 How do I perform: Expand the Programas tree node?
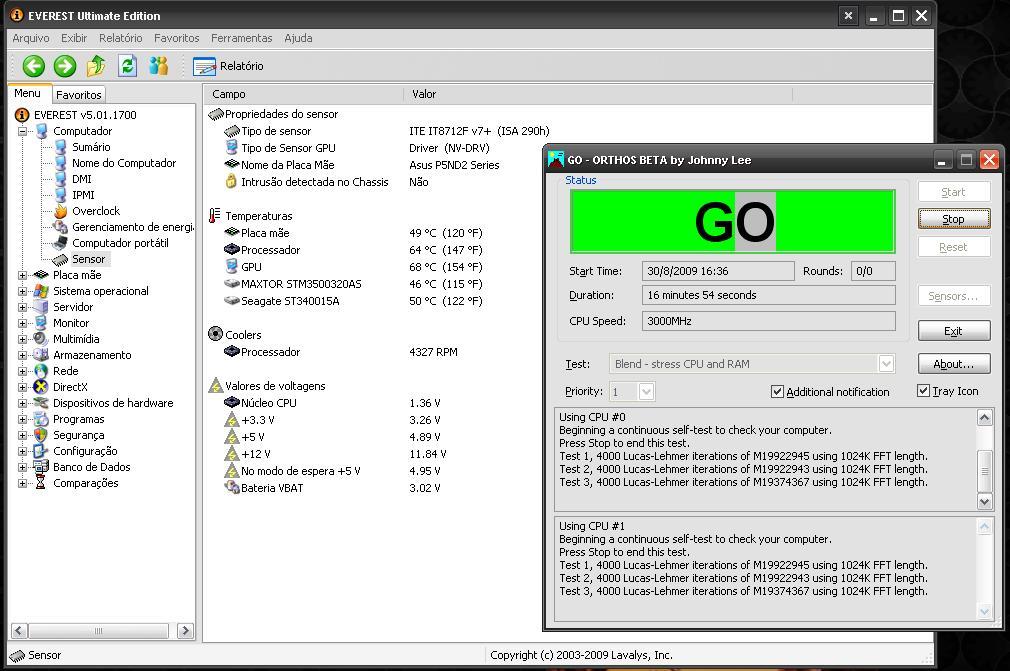click(23, 419)
